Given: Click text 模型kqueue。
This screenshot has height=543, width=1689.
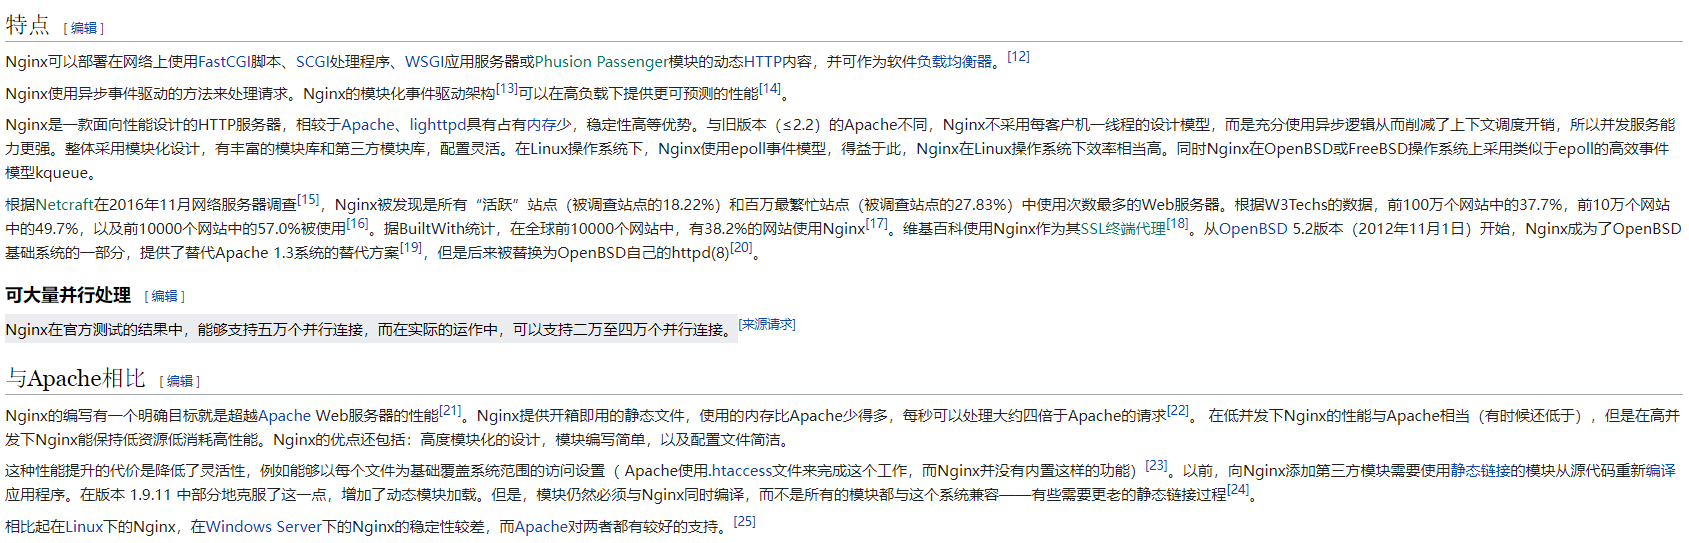Looking at the screenshot, I should click(53, 173).
